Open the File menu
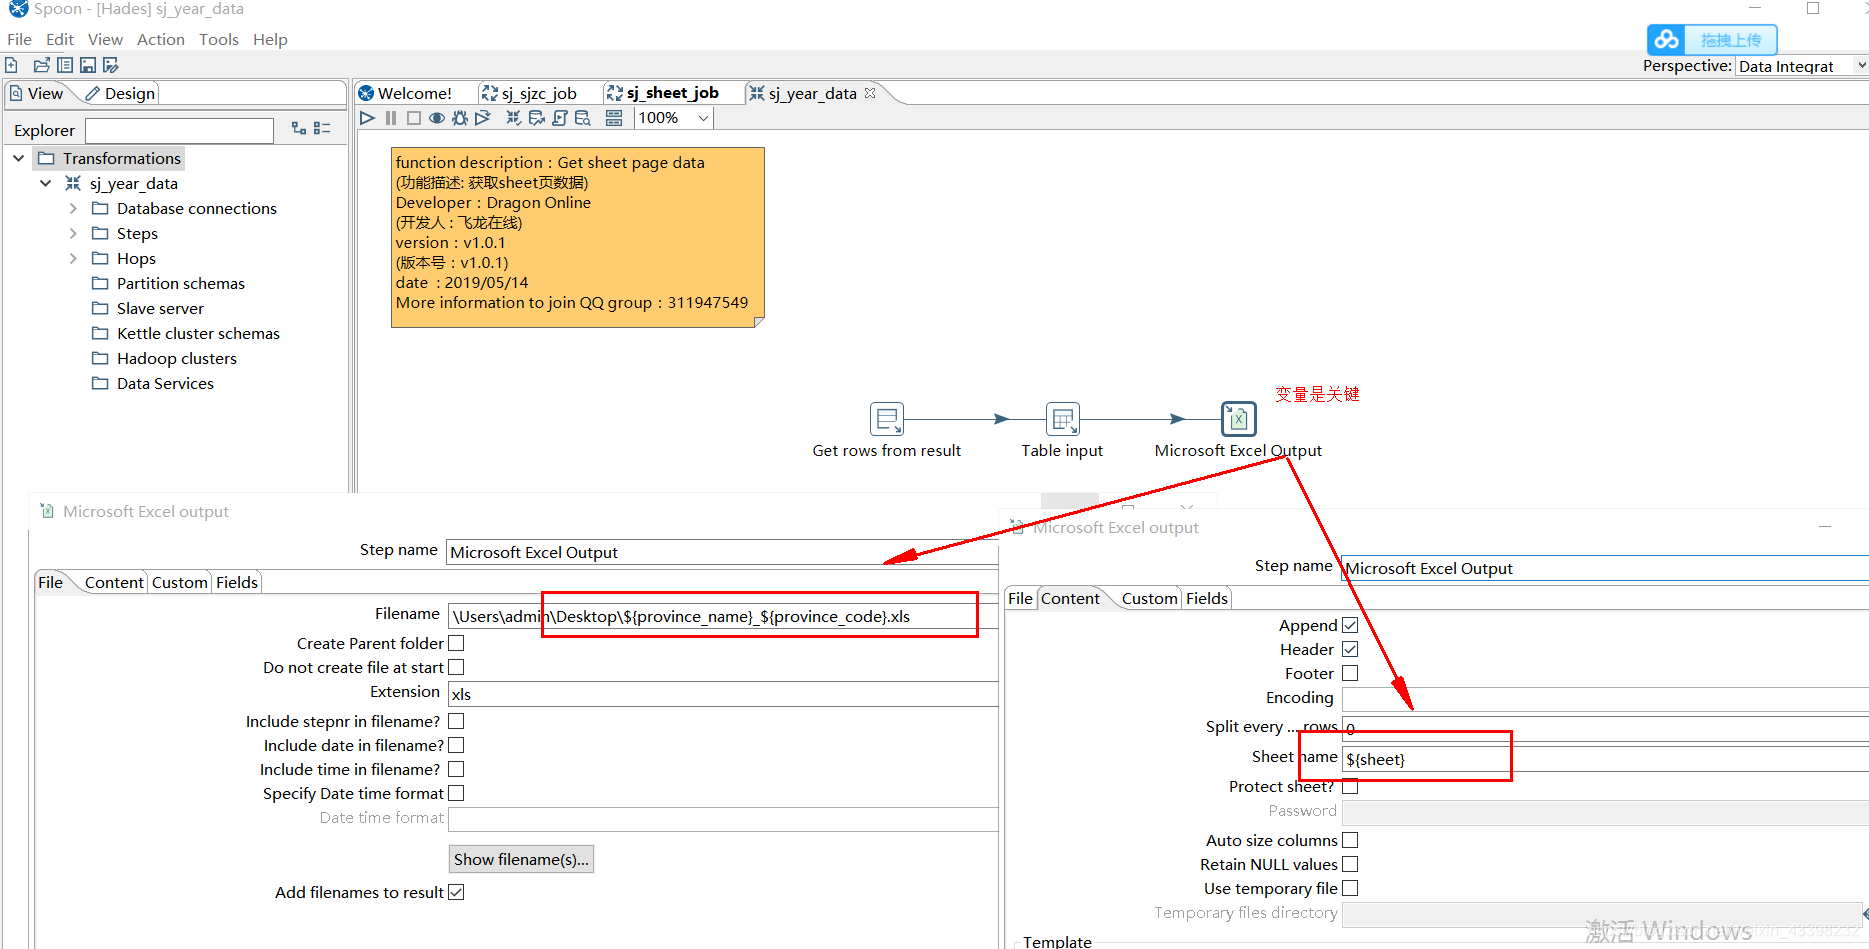 click(x=19, y=39)
